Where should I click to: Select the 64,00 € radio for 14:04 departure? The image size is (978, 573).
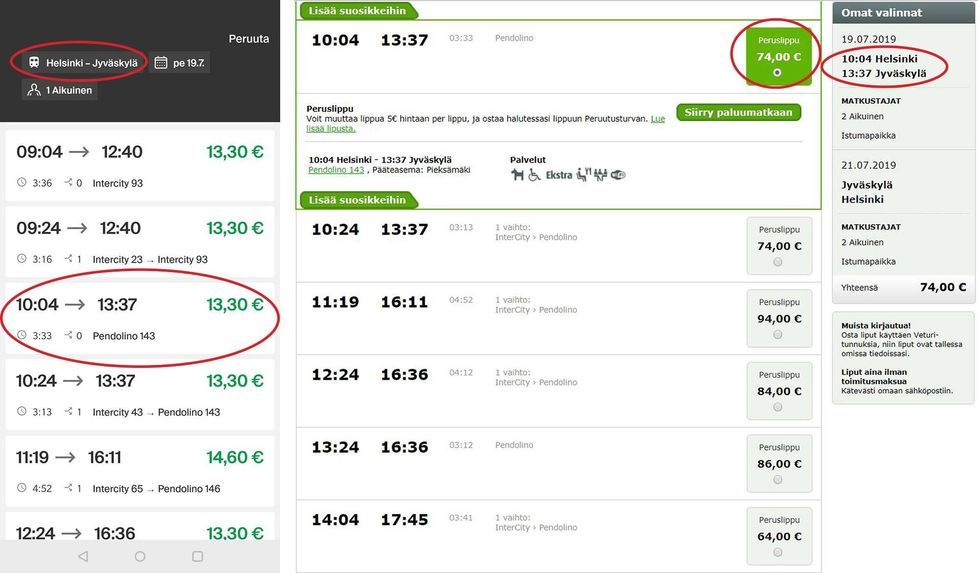pyautogui.click(x=778, y=552)
